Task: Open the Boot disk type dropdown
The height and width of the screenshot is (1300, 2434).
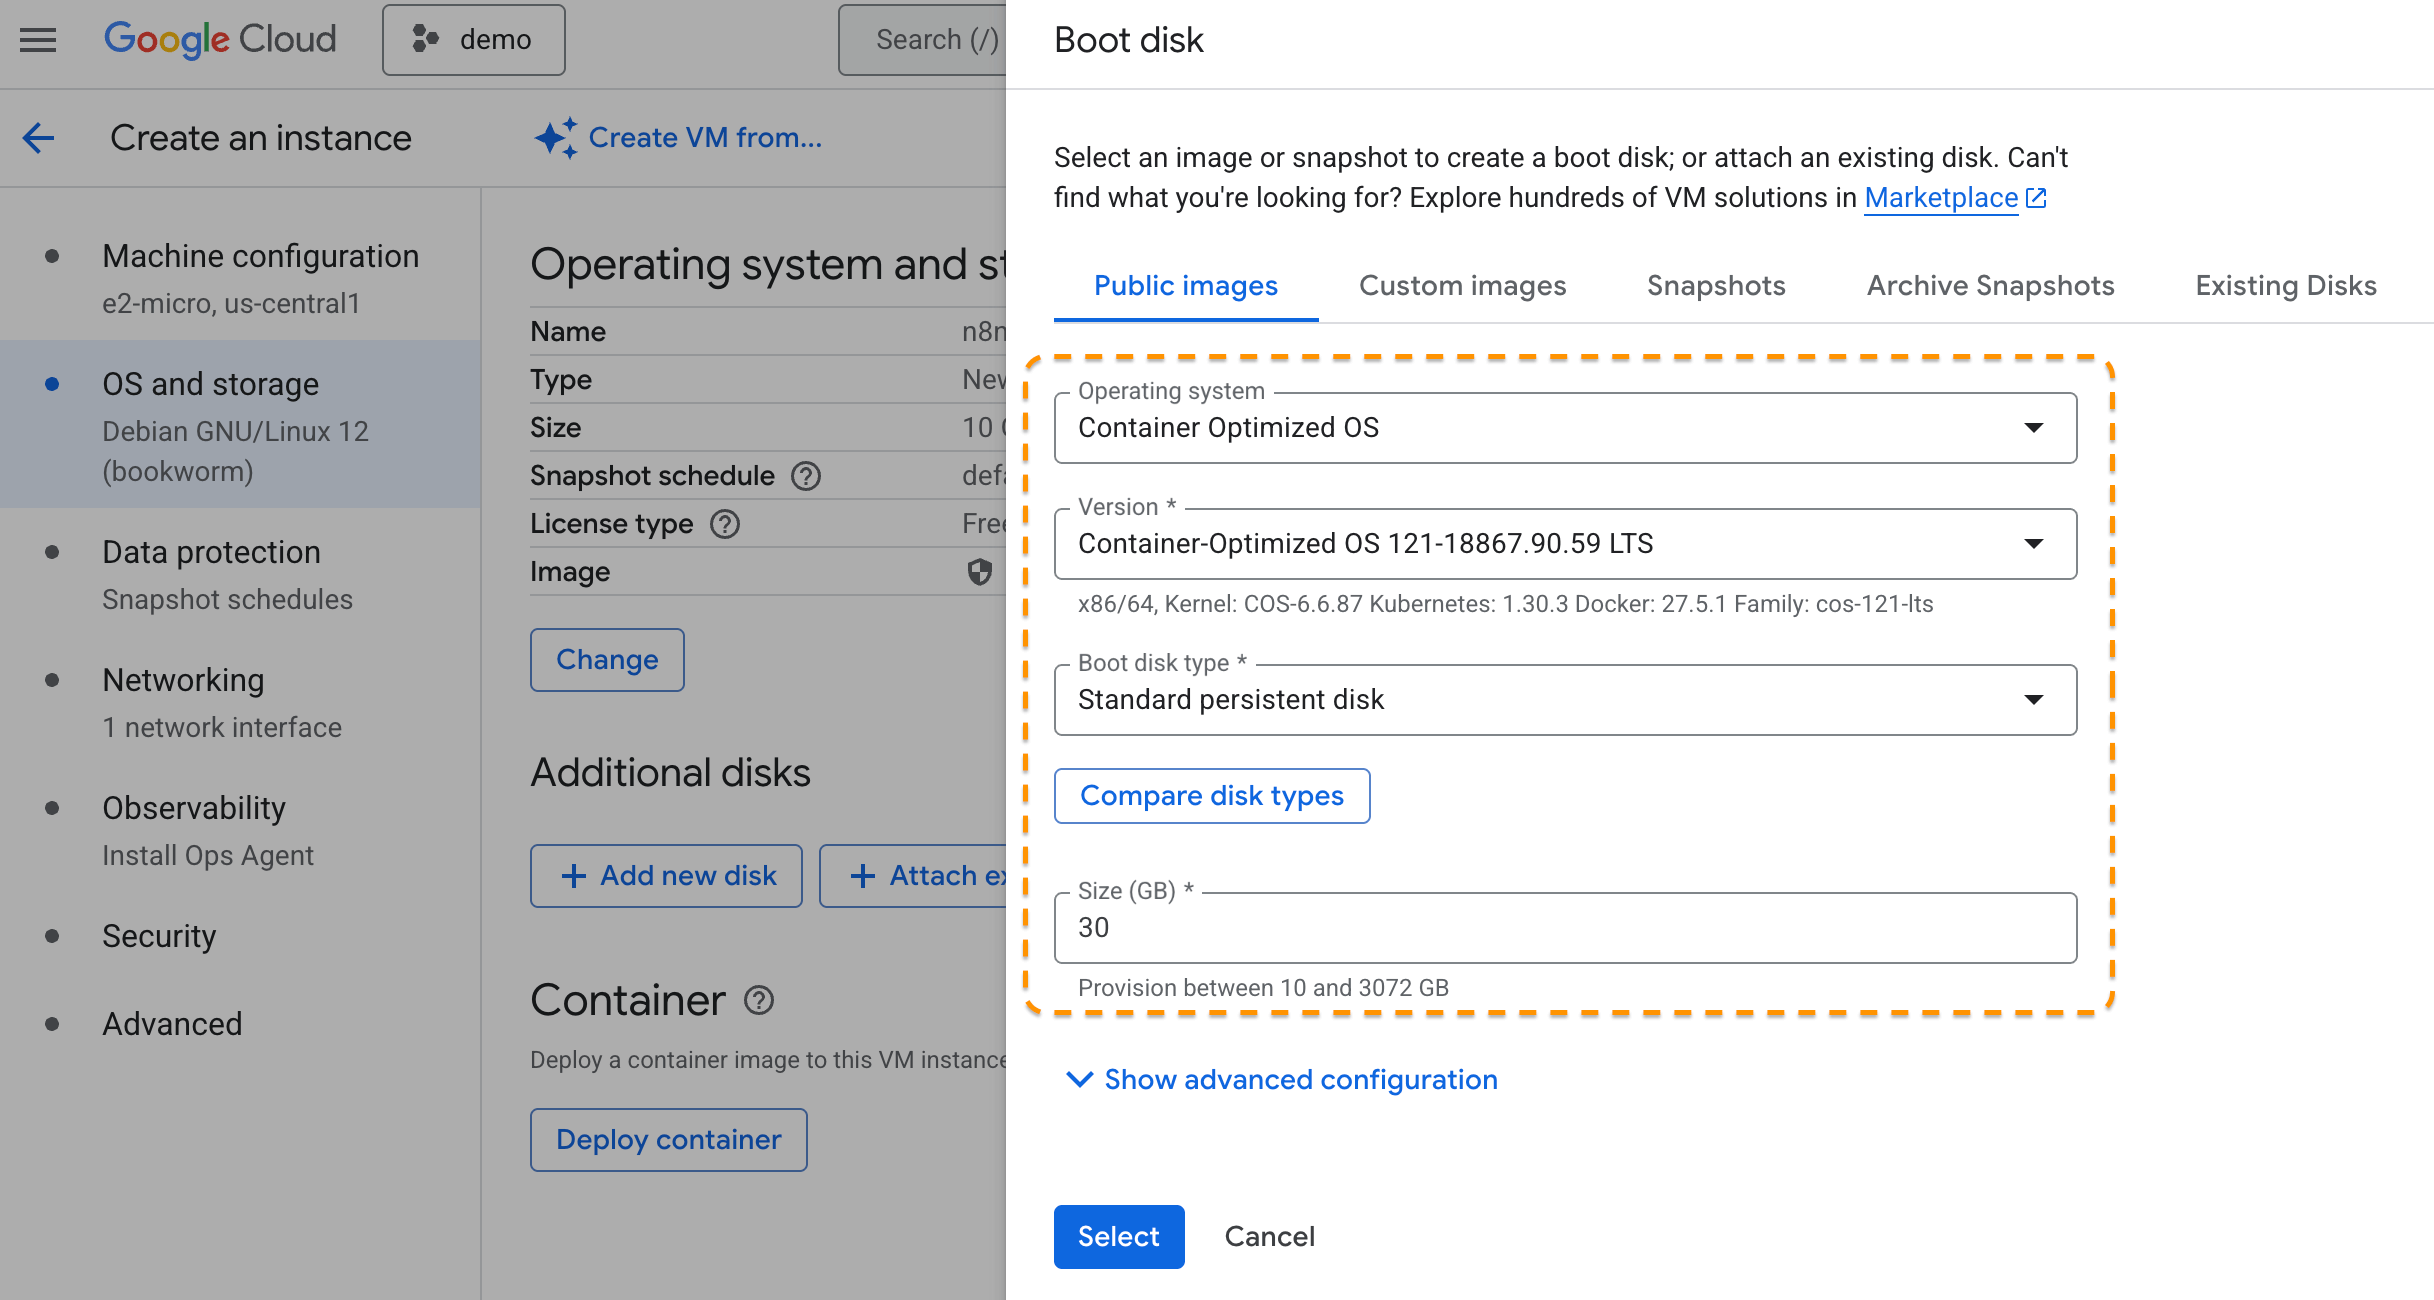Action: pyautogui.click(x=1565, y=700)
